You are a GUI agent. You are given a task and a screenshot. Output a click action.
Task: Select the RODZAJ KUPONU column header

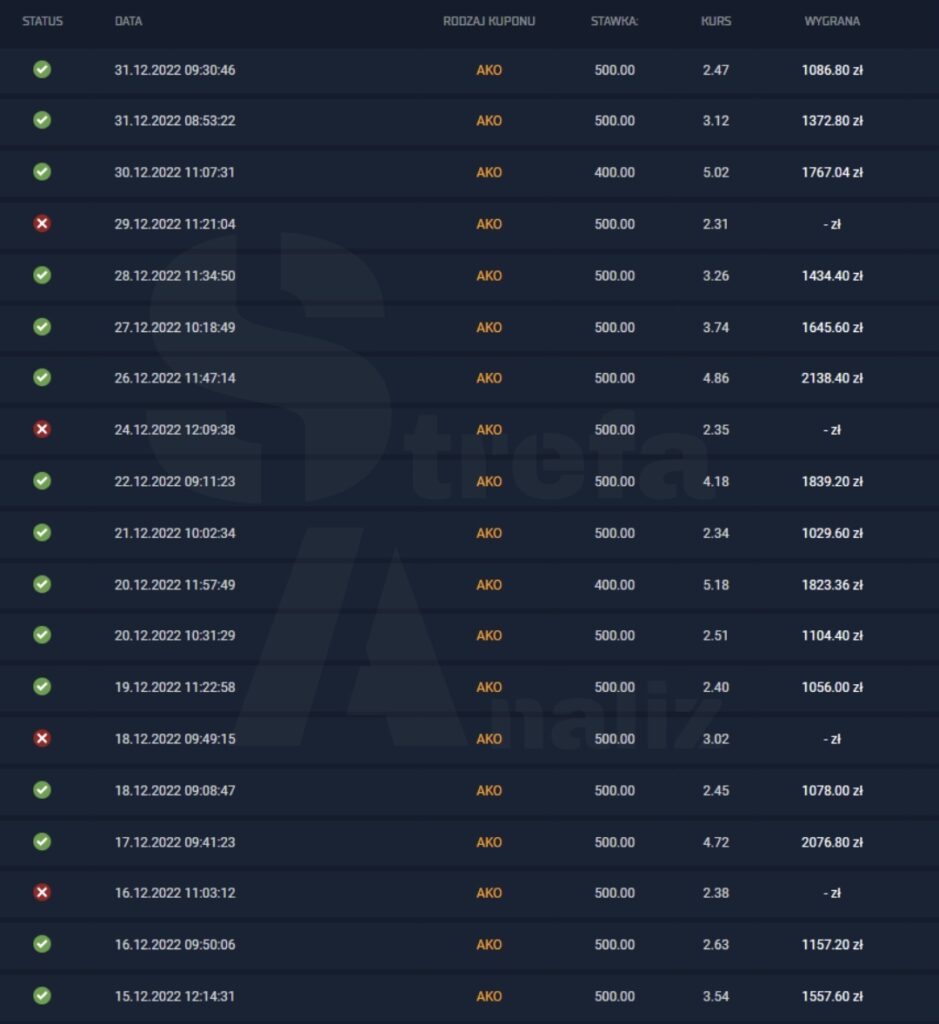click(x=489, y=21)
